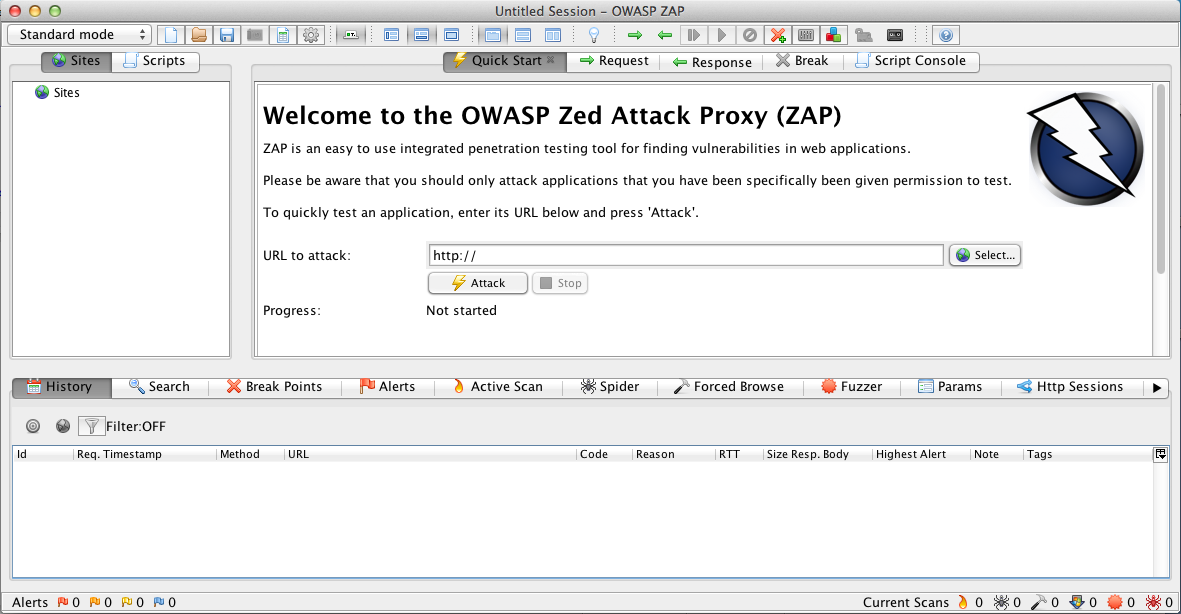Click the Select... button
The image size is (1181, 614).
coord(985,255)
